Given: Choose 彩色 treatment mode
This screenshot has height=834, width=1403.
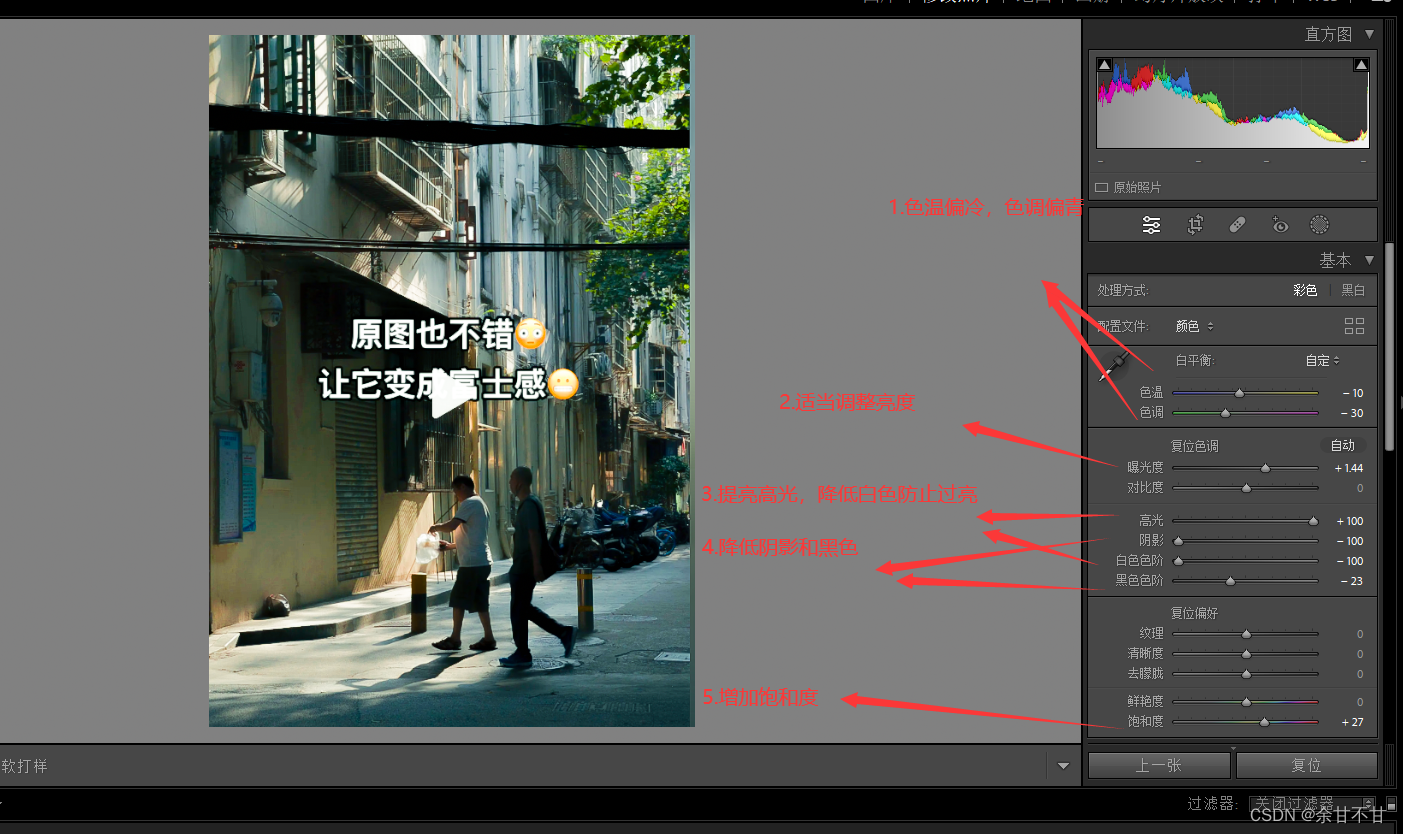Looking at the screenshot, I should pos(1305,290).
